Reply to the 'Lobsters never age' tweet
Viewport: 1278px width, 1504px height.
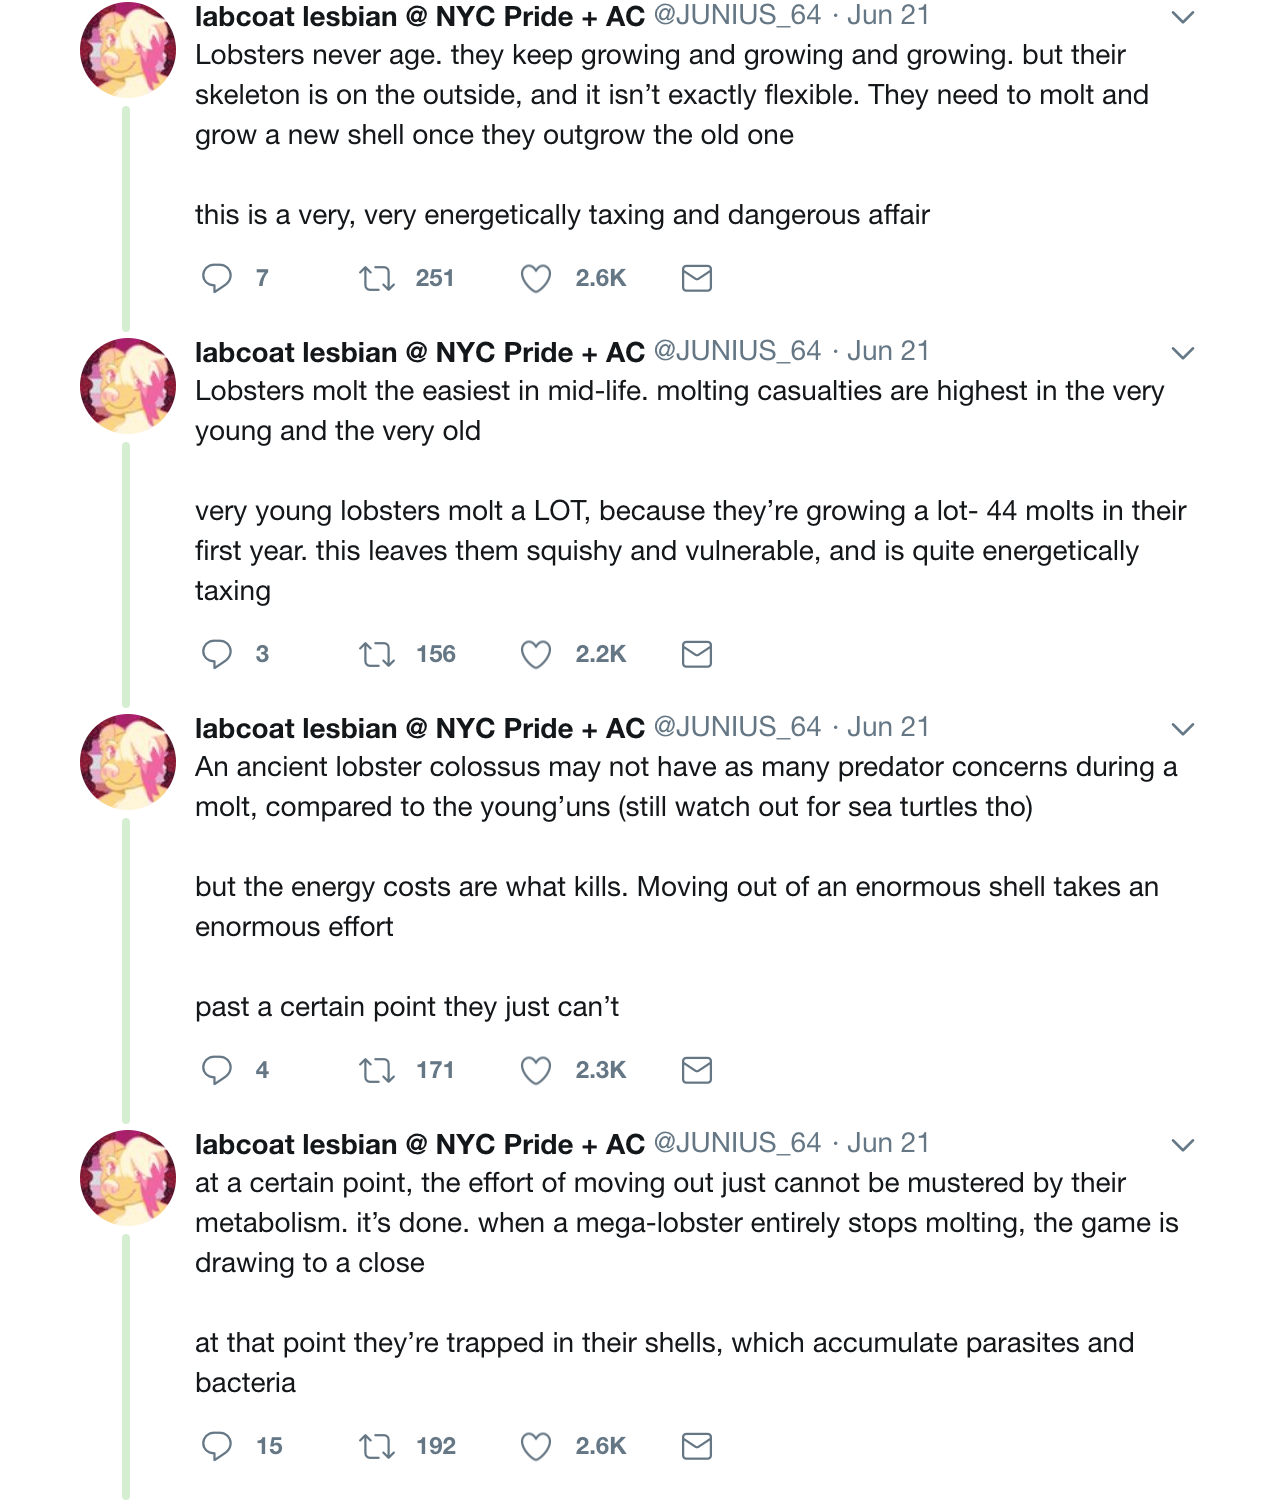pyautogui.click(x=217, y=278)
